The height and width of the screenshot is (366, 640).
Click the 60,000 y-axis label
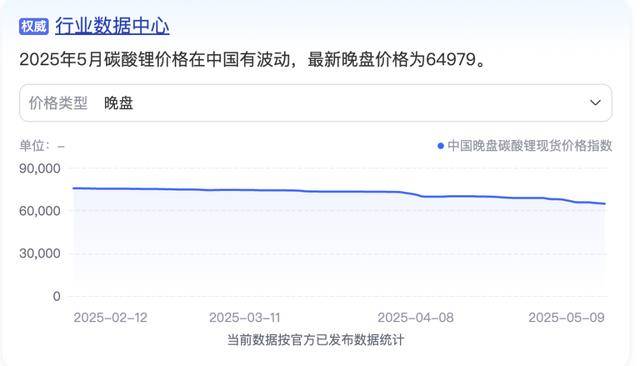click(x=40, y=211)
